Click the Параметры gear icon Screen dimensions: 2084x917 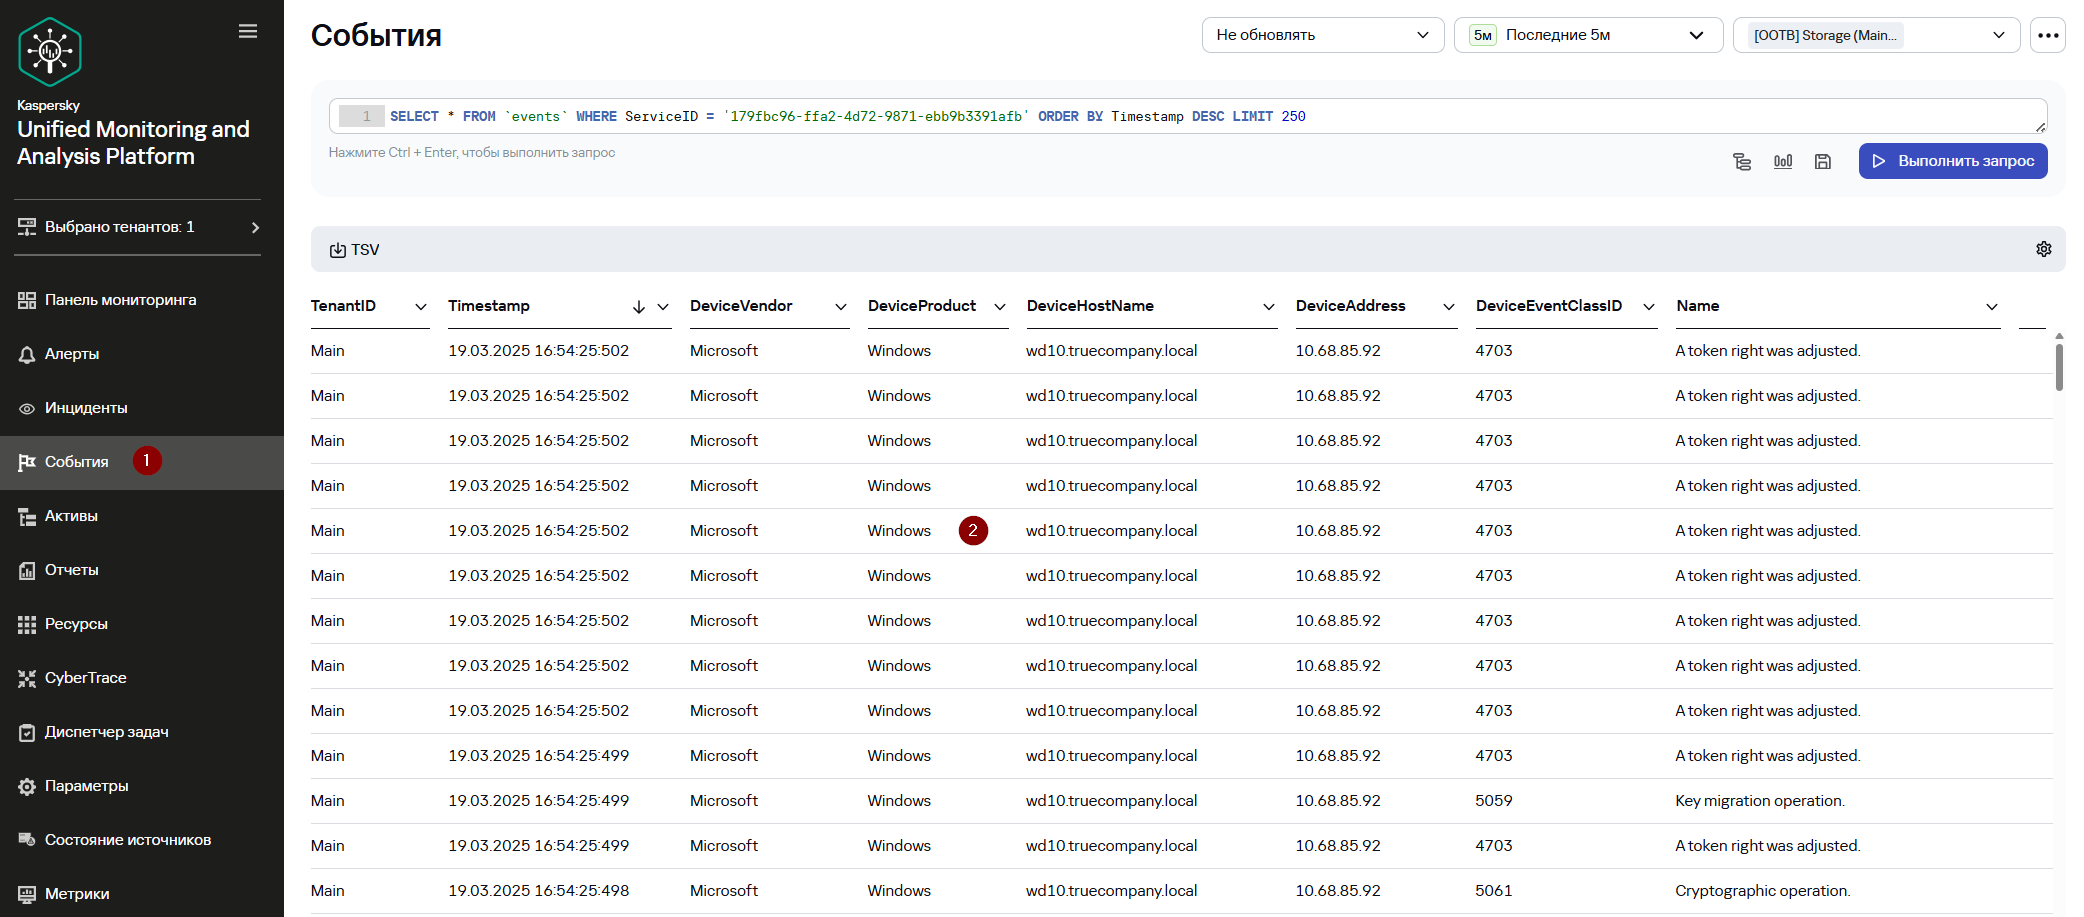27,787
